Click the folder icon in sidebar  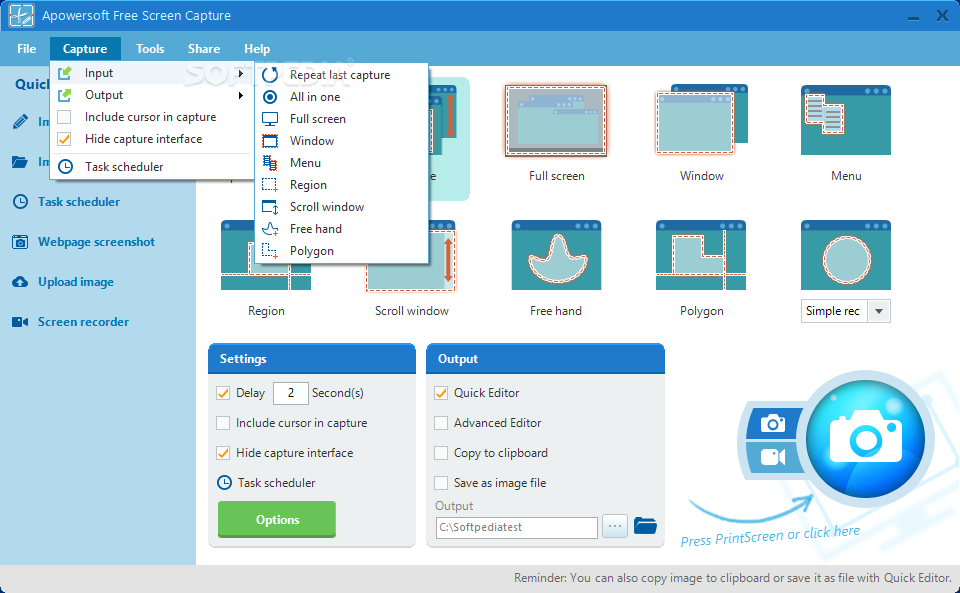tap(20, 162)
